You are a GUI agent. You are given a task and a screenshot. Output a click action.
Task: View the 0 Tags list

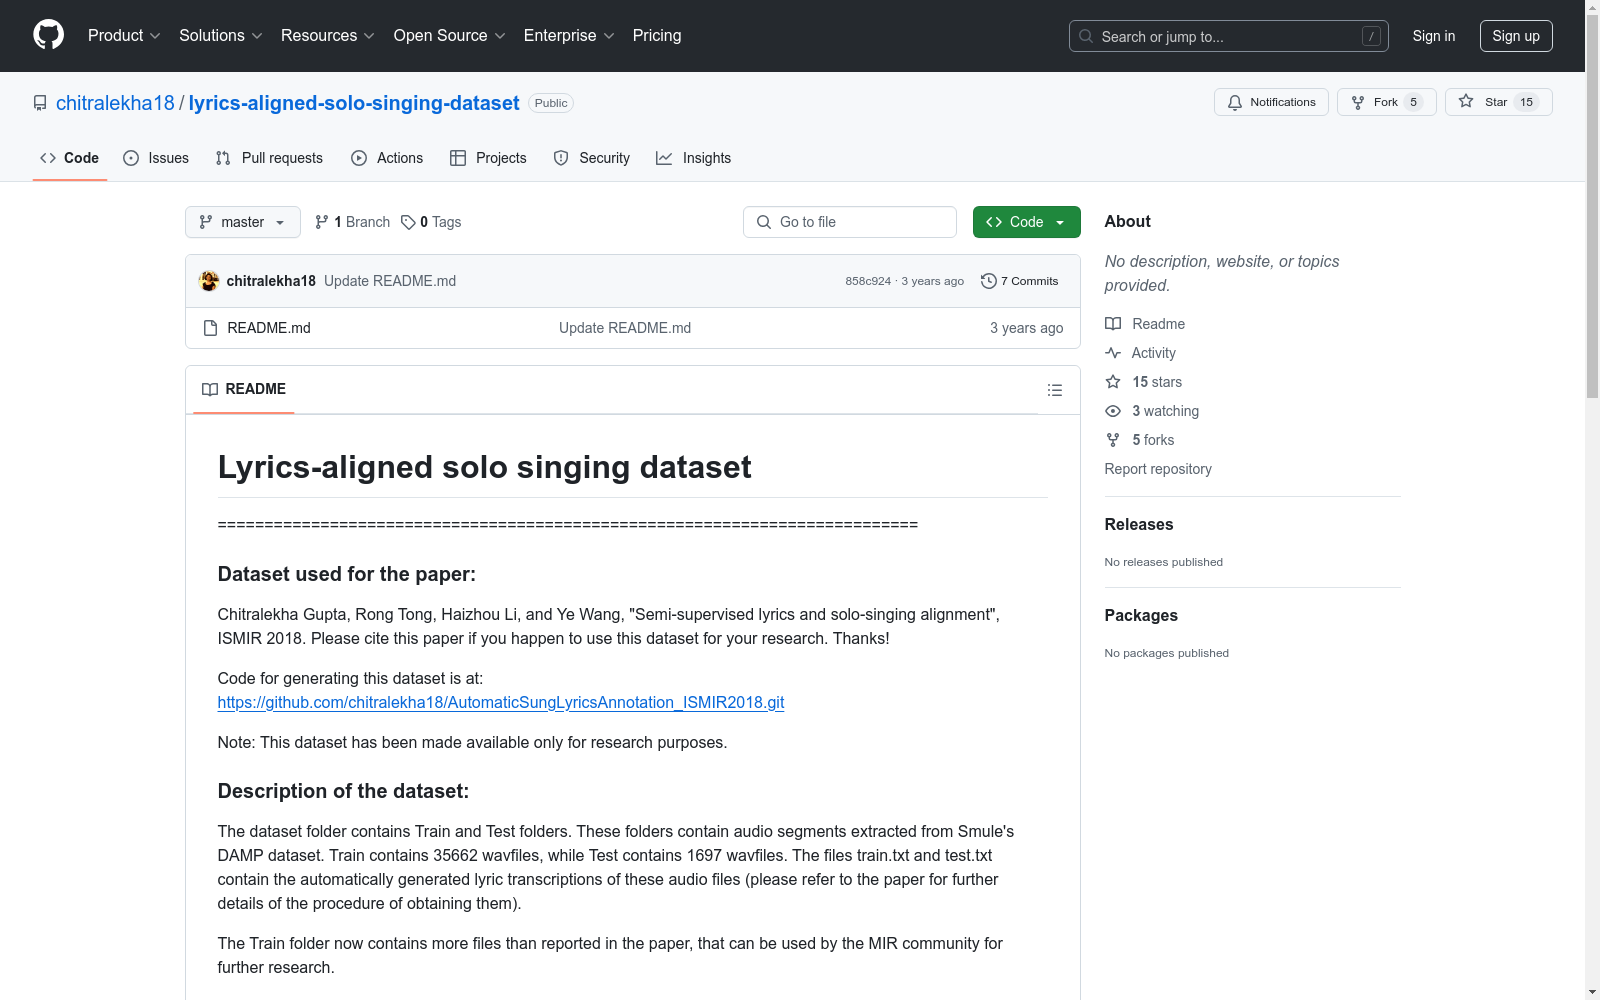431,222
